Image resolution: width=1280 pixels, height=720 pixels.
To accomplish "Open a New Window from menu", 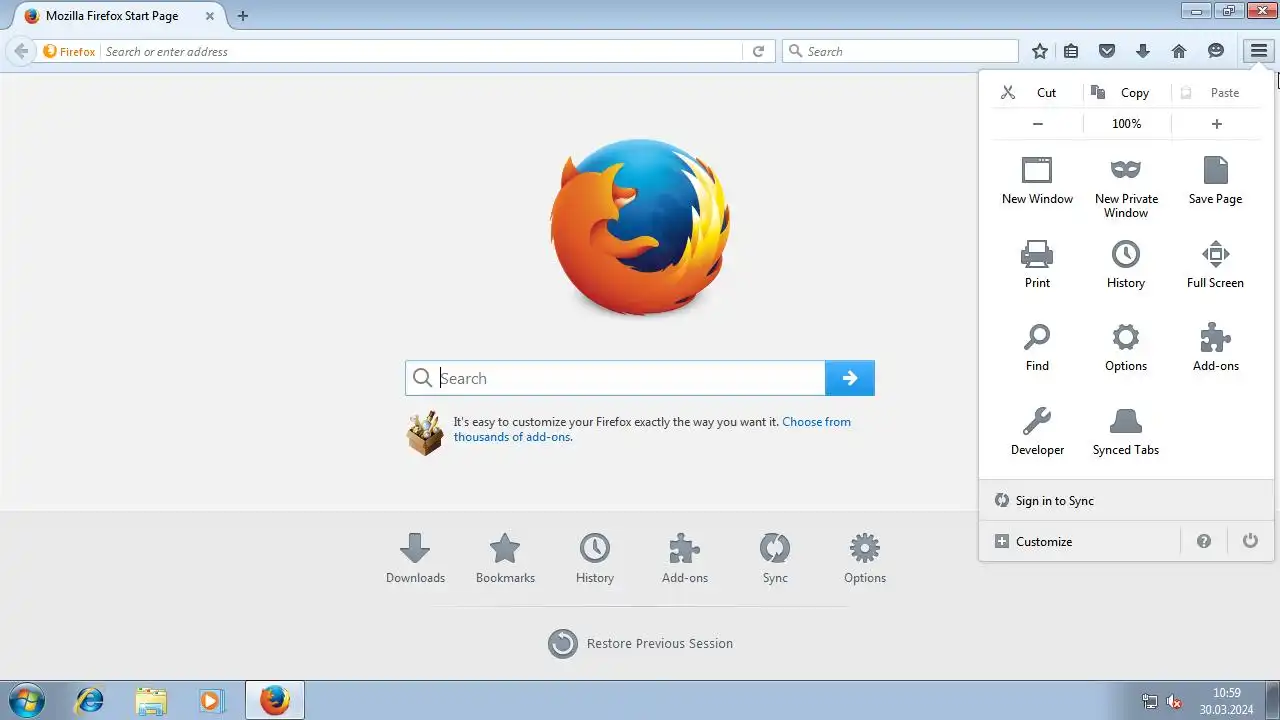I will point(1037,181).
